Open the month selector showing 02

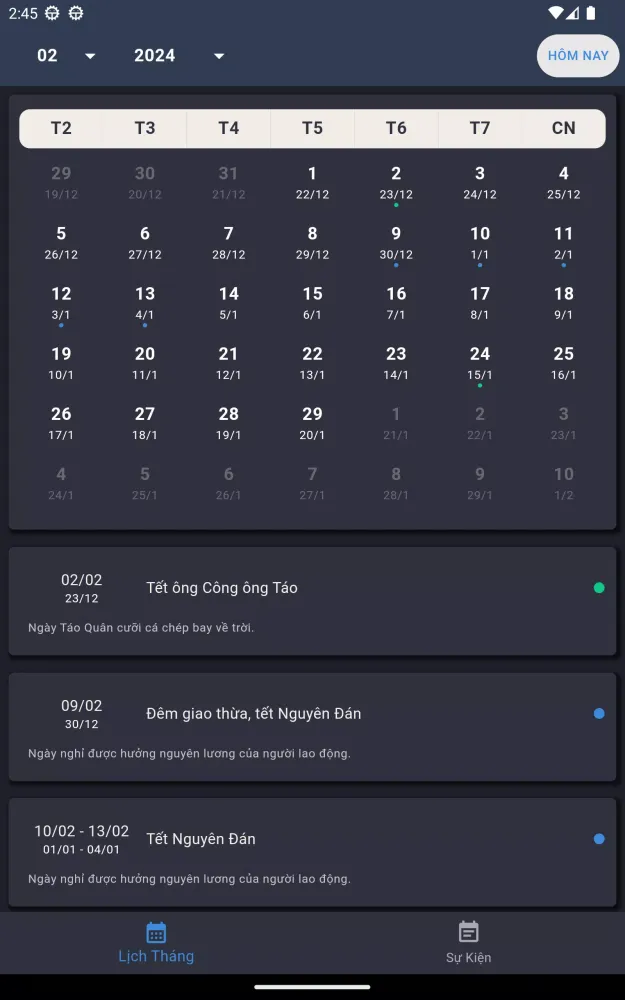pos(48,56)
